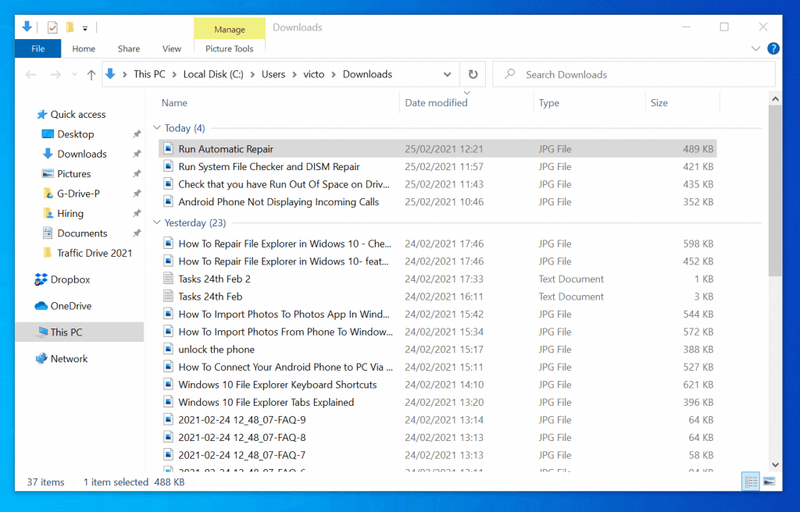800x512 pixels.
Task: Switch to Details view icon
Action: tap(751, 481)
